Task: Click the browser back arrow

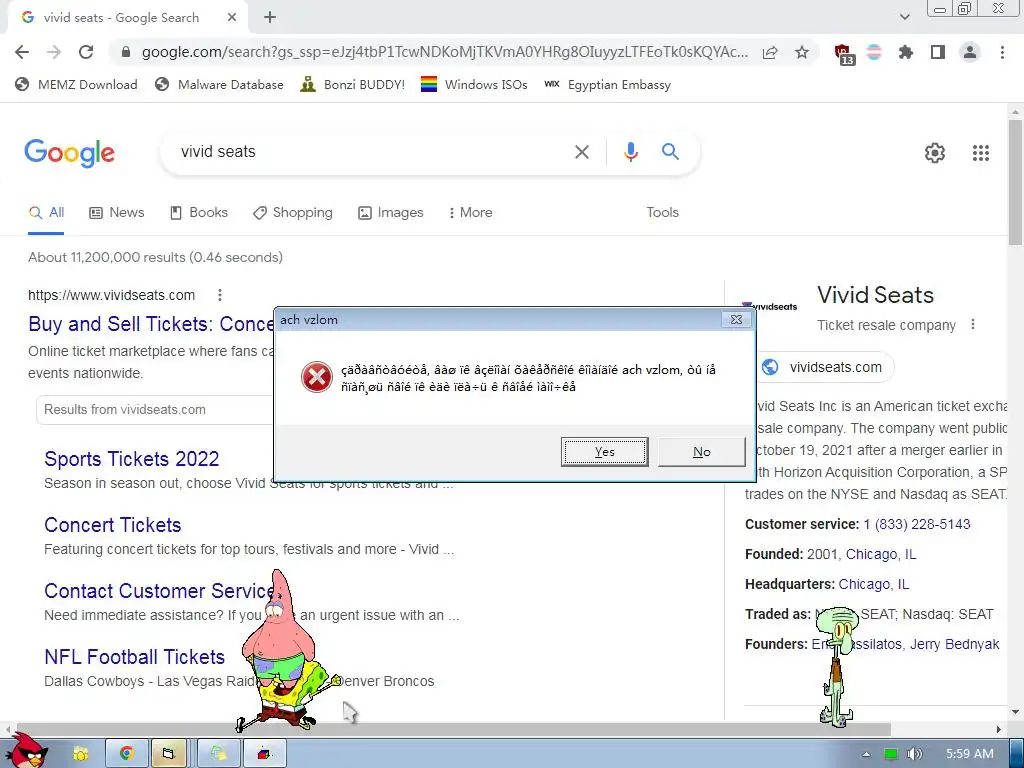Action: tap(22, 52)
